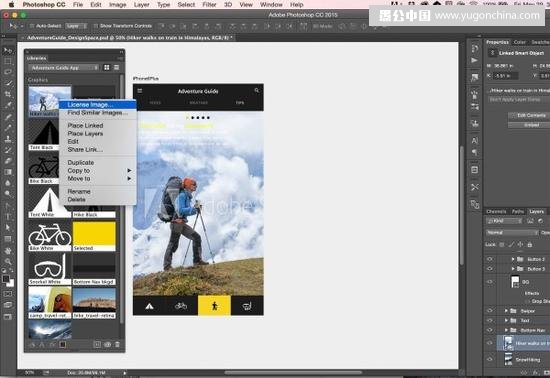Click the lock all padlock icon
The image size is (550, 378).
coord(530,244)
